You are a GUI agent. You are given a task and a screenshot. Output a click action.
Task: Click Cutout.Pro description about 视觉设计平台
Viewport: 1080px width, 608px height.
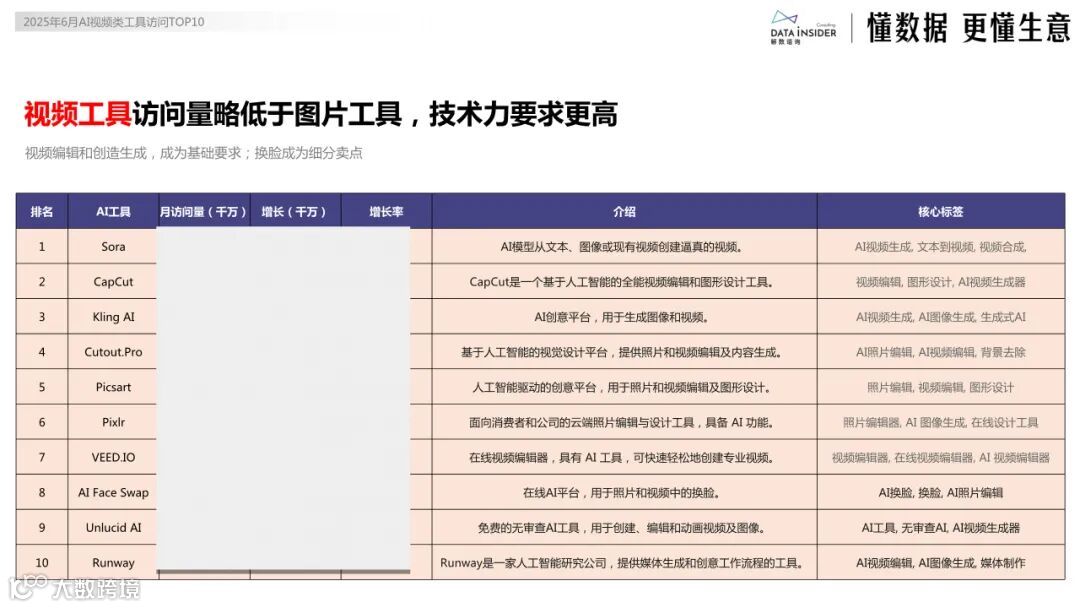click(x=623, y=352)
